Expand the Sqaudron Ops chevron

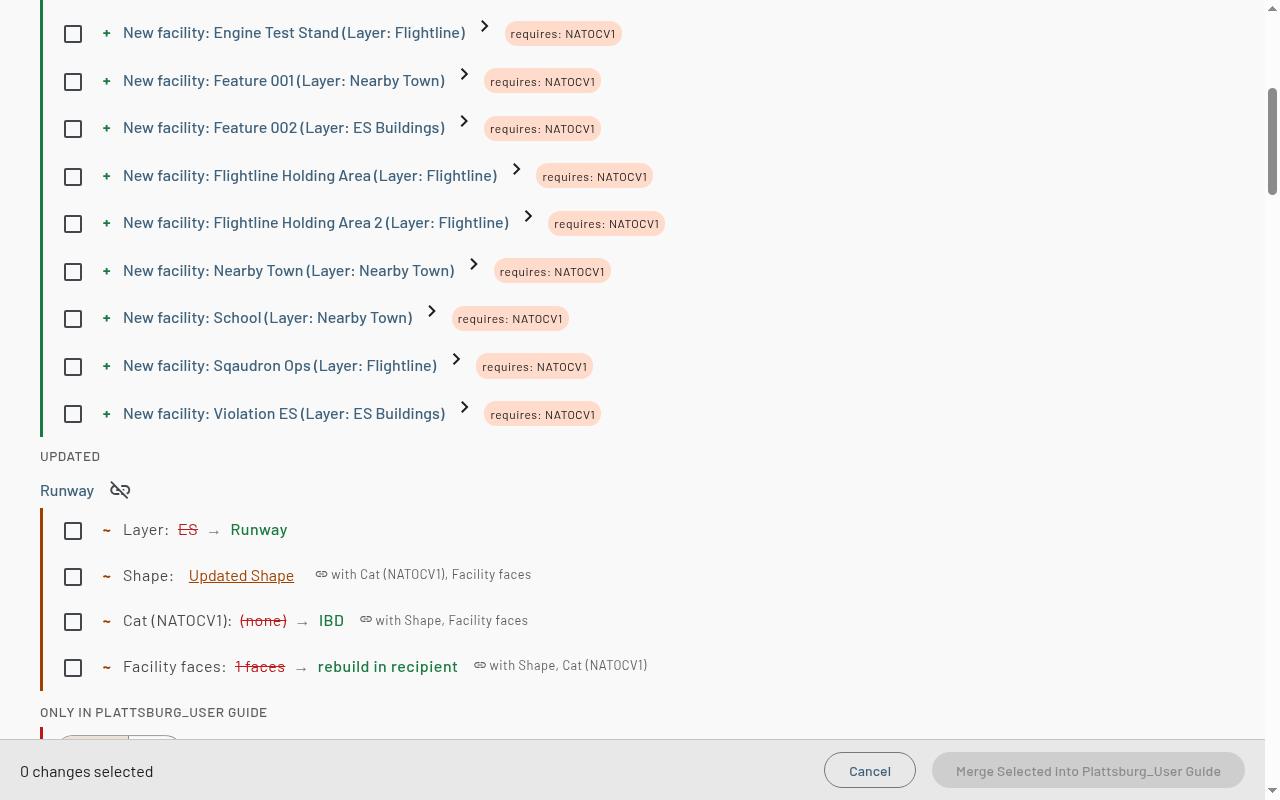456,359
